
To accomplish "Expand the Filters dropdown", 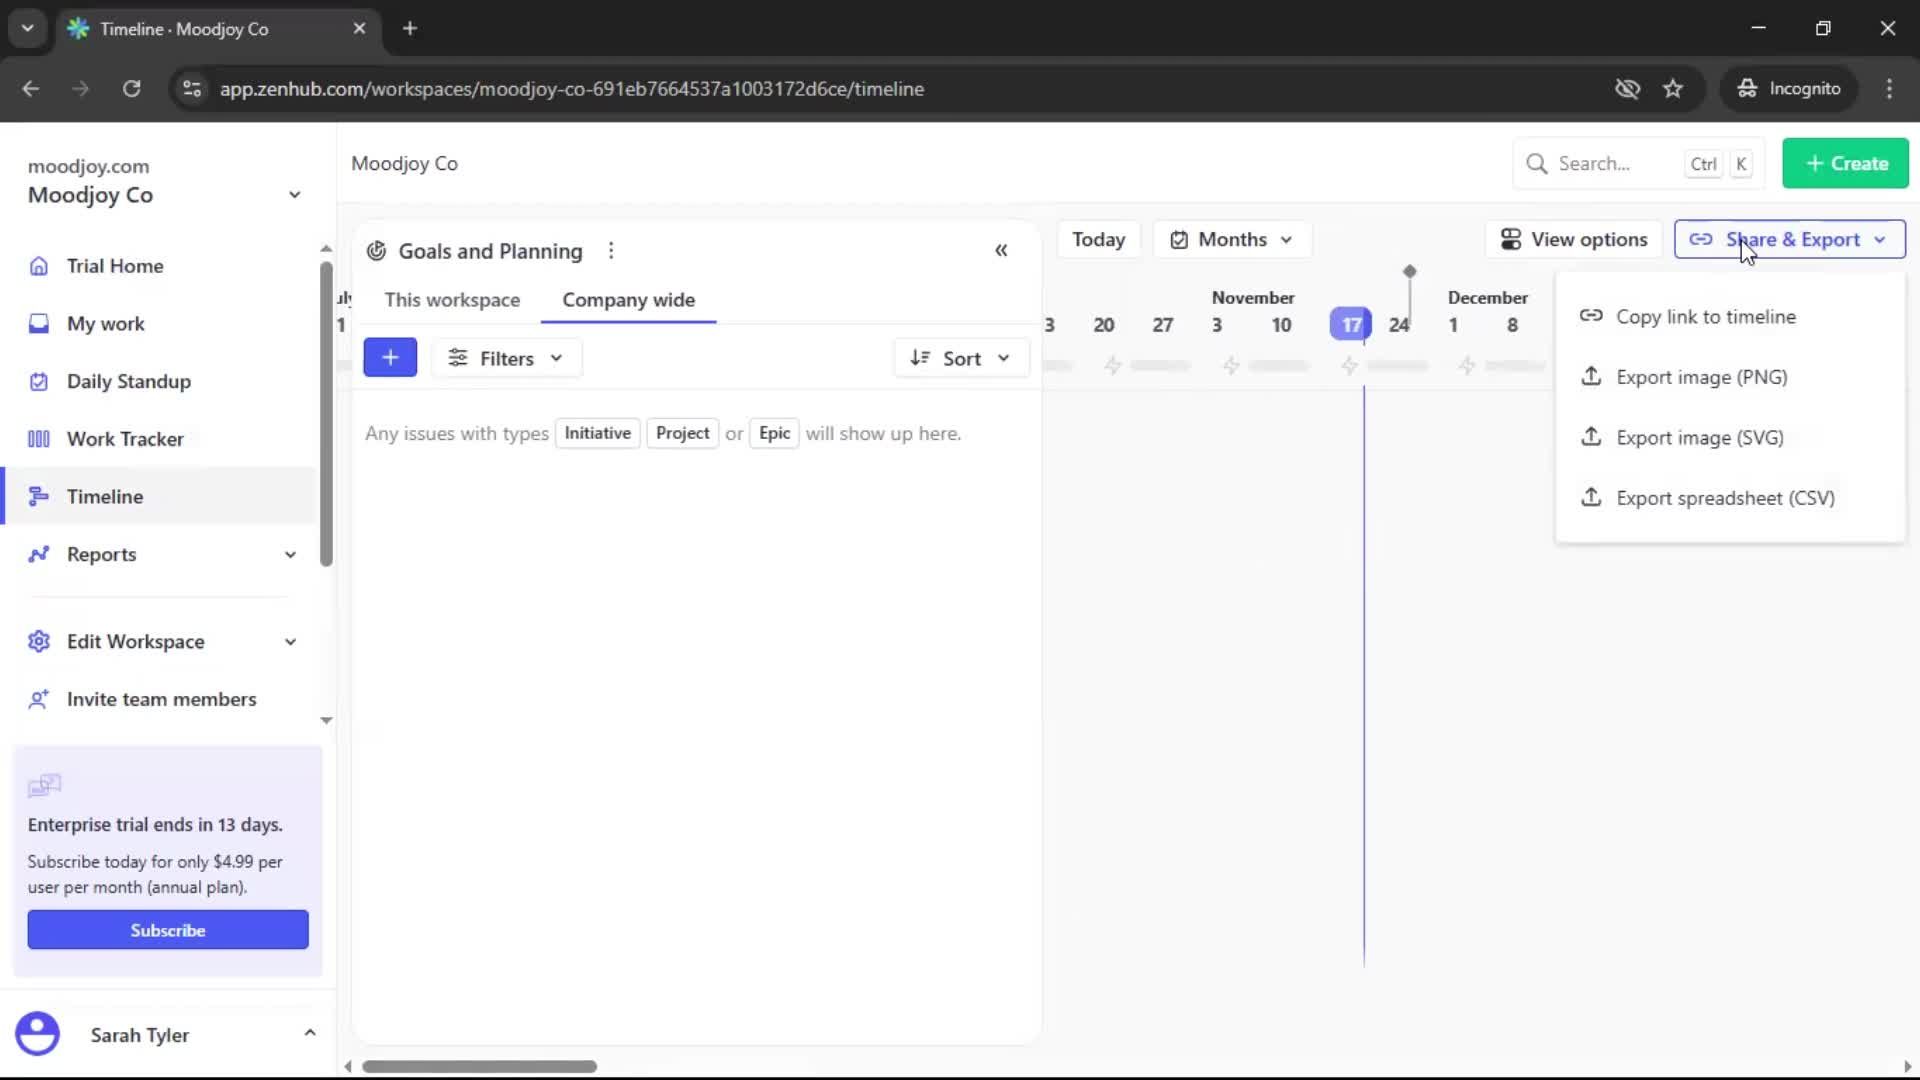I will coord(506,357).
